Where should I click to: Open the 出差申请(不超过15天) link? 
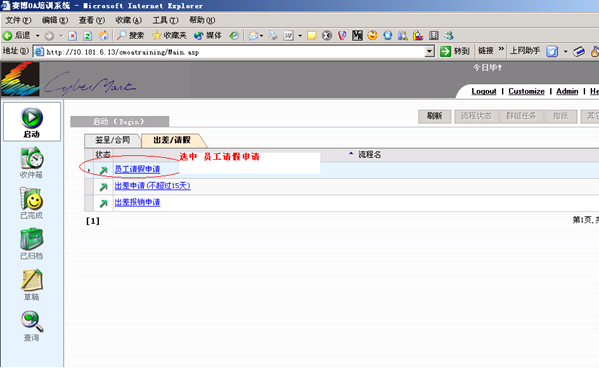point(152,186)
